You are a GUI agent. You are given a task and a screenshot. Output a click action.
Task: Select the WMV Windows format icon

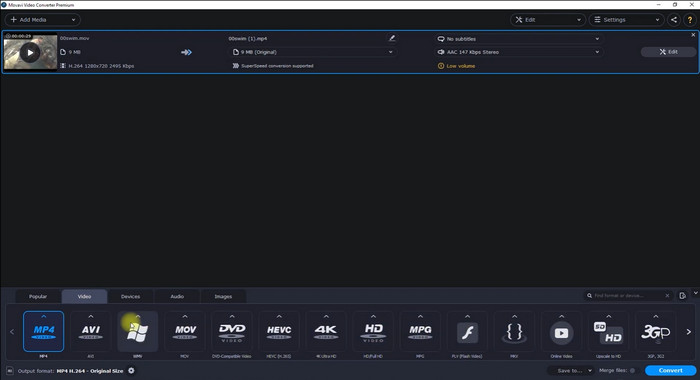pyautogui.click(x=138, y=331)
